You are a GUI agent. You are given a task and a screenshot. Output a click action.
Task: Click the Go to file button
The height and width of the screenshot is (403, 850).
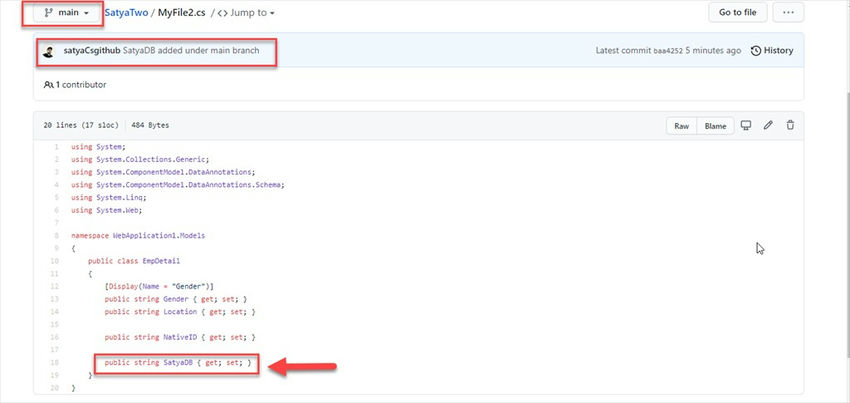738,12
